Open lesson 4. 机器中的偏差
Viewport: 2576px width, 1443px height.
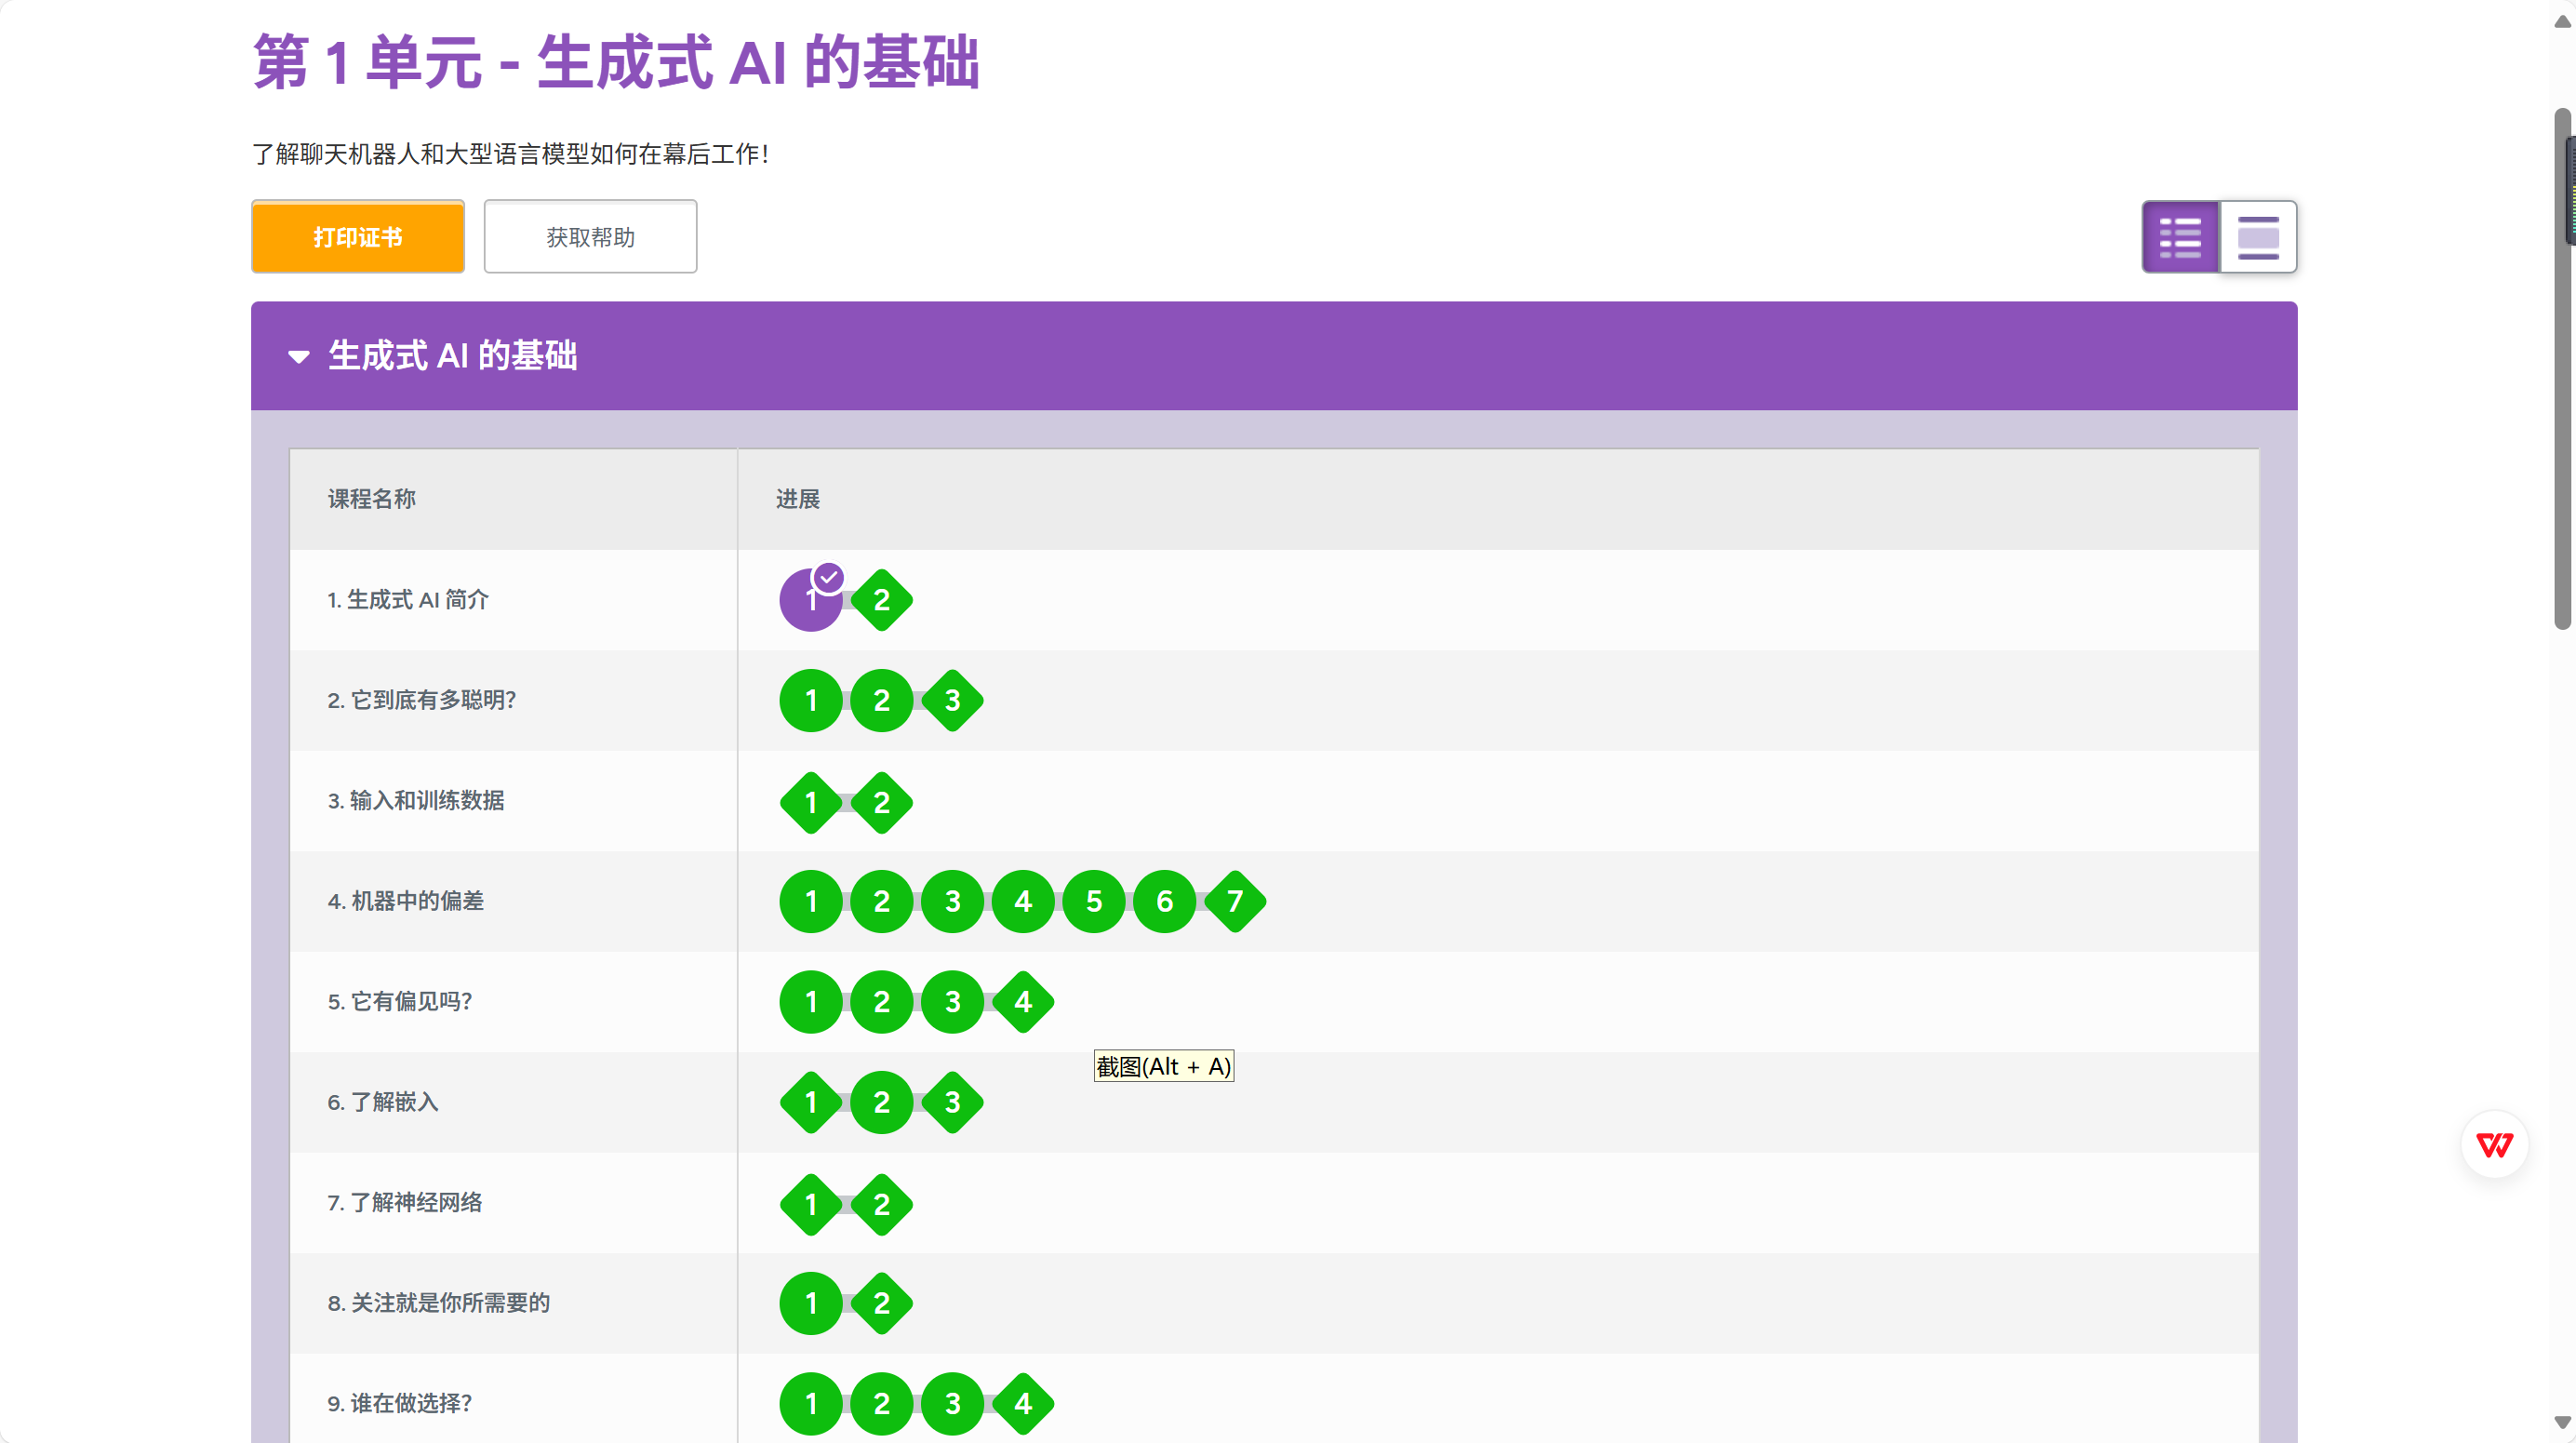406,901
